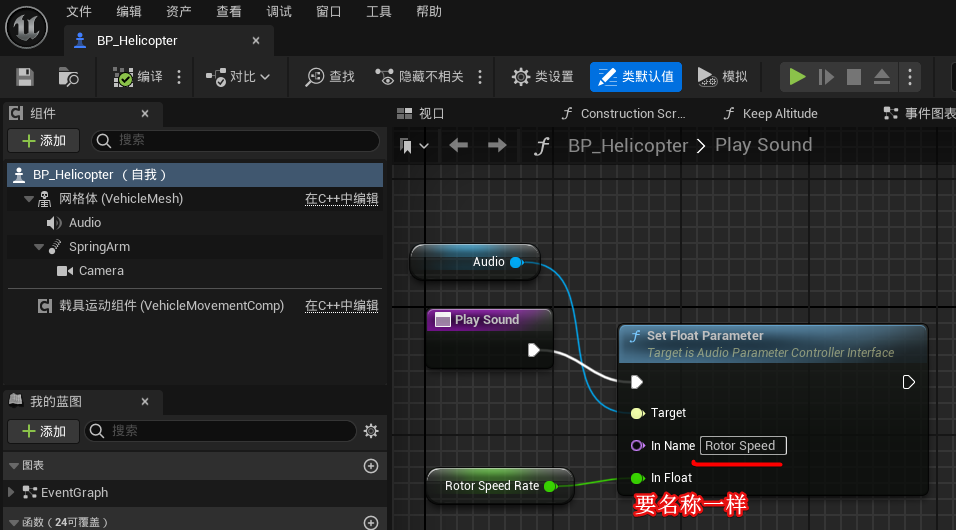Click 在C++中编辑 link for VehicleMesh
The image size is (956, 530).
pos(341,199)
